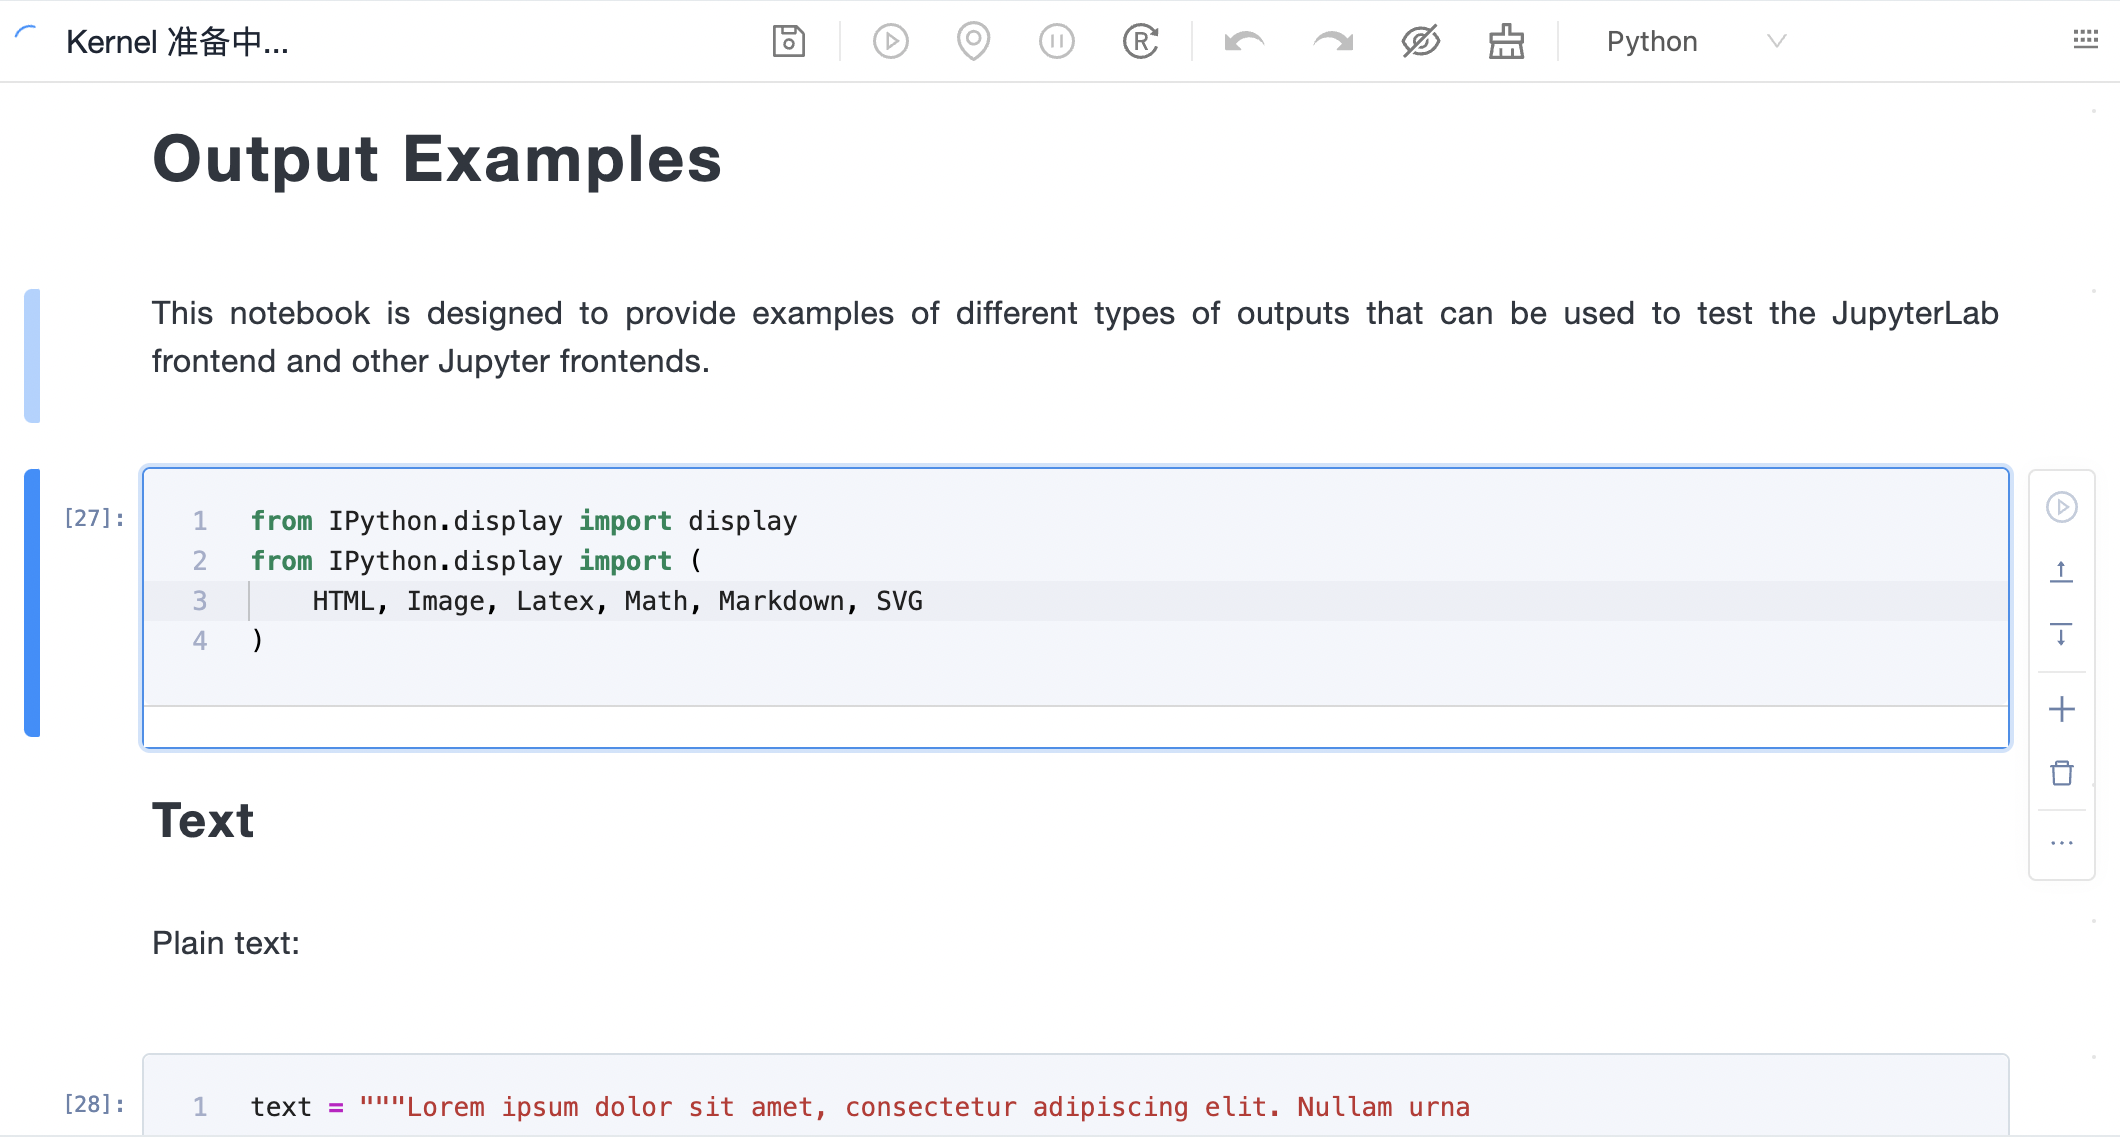The height and width of the screenshot is (1138, 2120).
Task: Click the locate pin icon in toolbar
Action: point(973,41)
